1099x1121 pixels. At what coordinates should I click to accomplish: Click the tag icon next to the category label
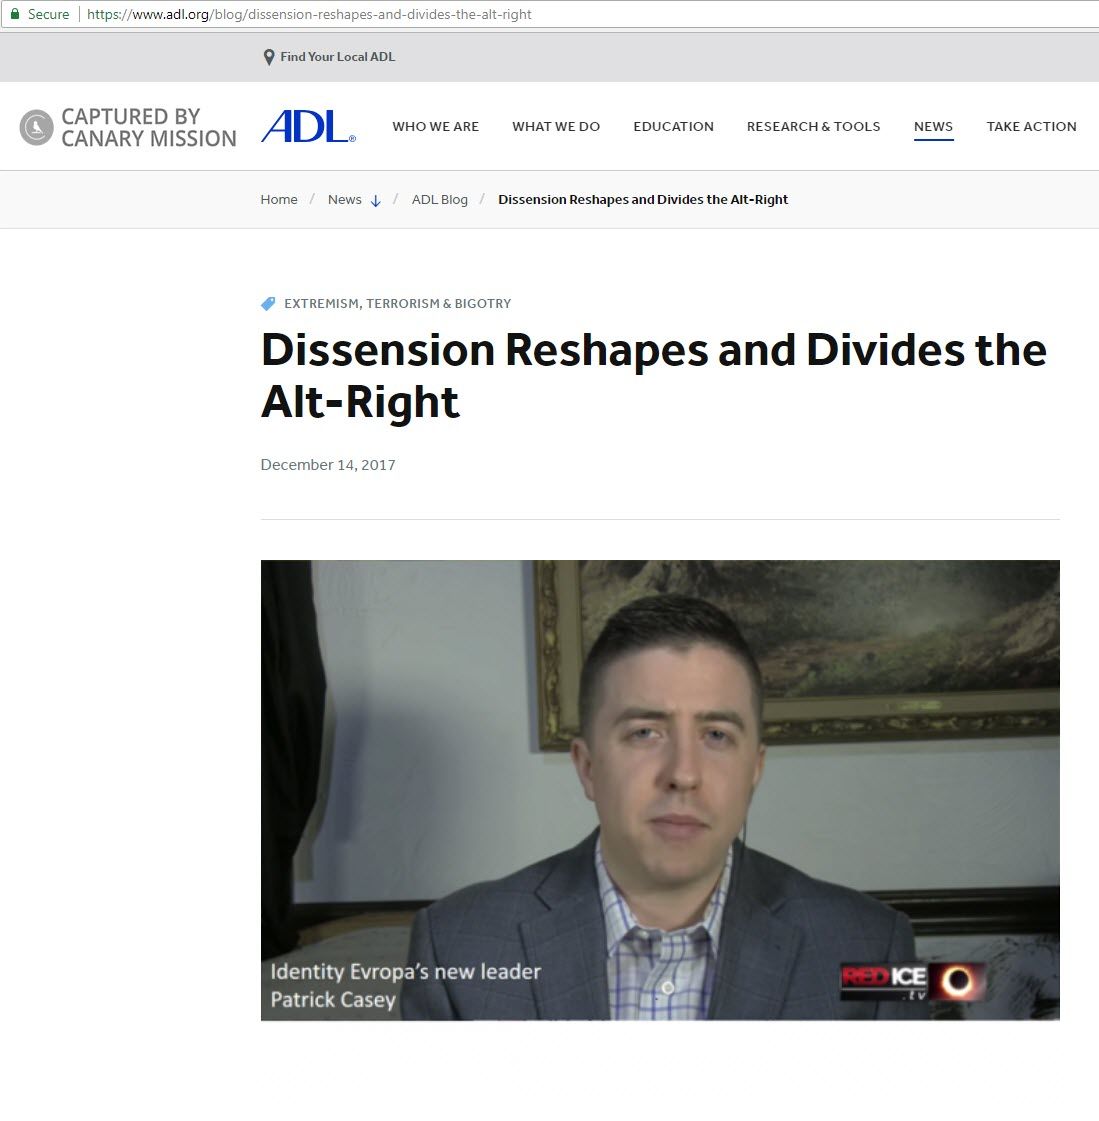point(266,303)
